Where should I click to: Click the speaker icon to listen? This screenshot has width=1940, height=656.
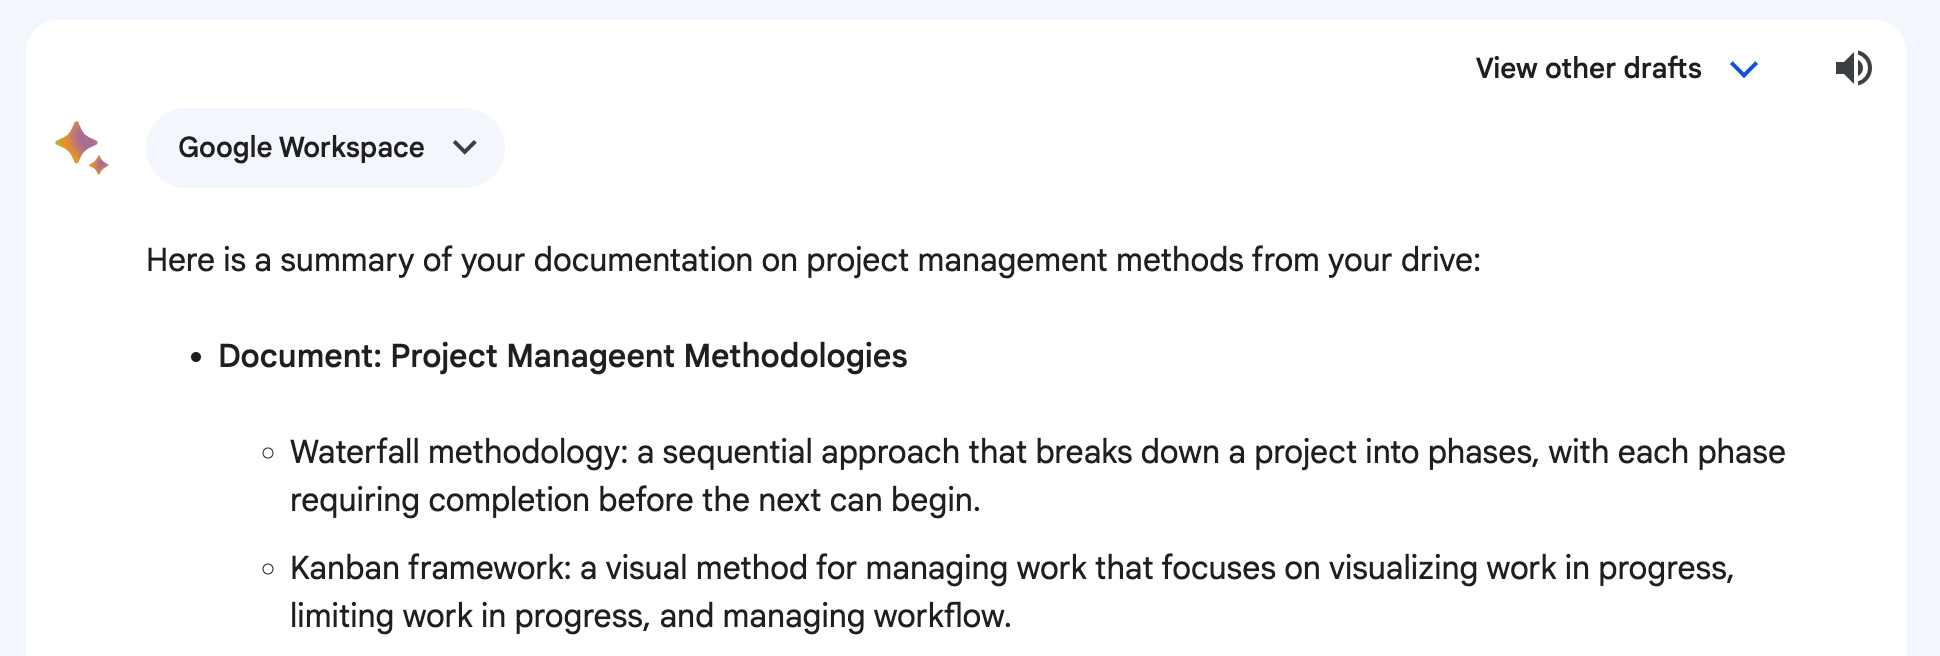pyautogui.click(x=1853, y=68)
